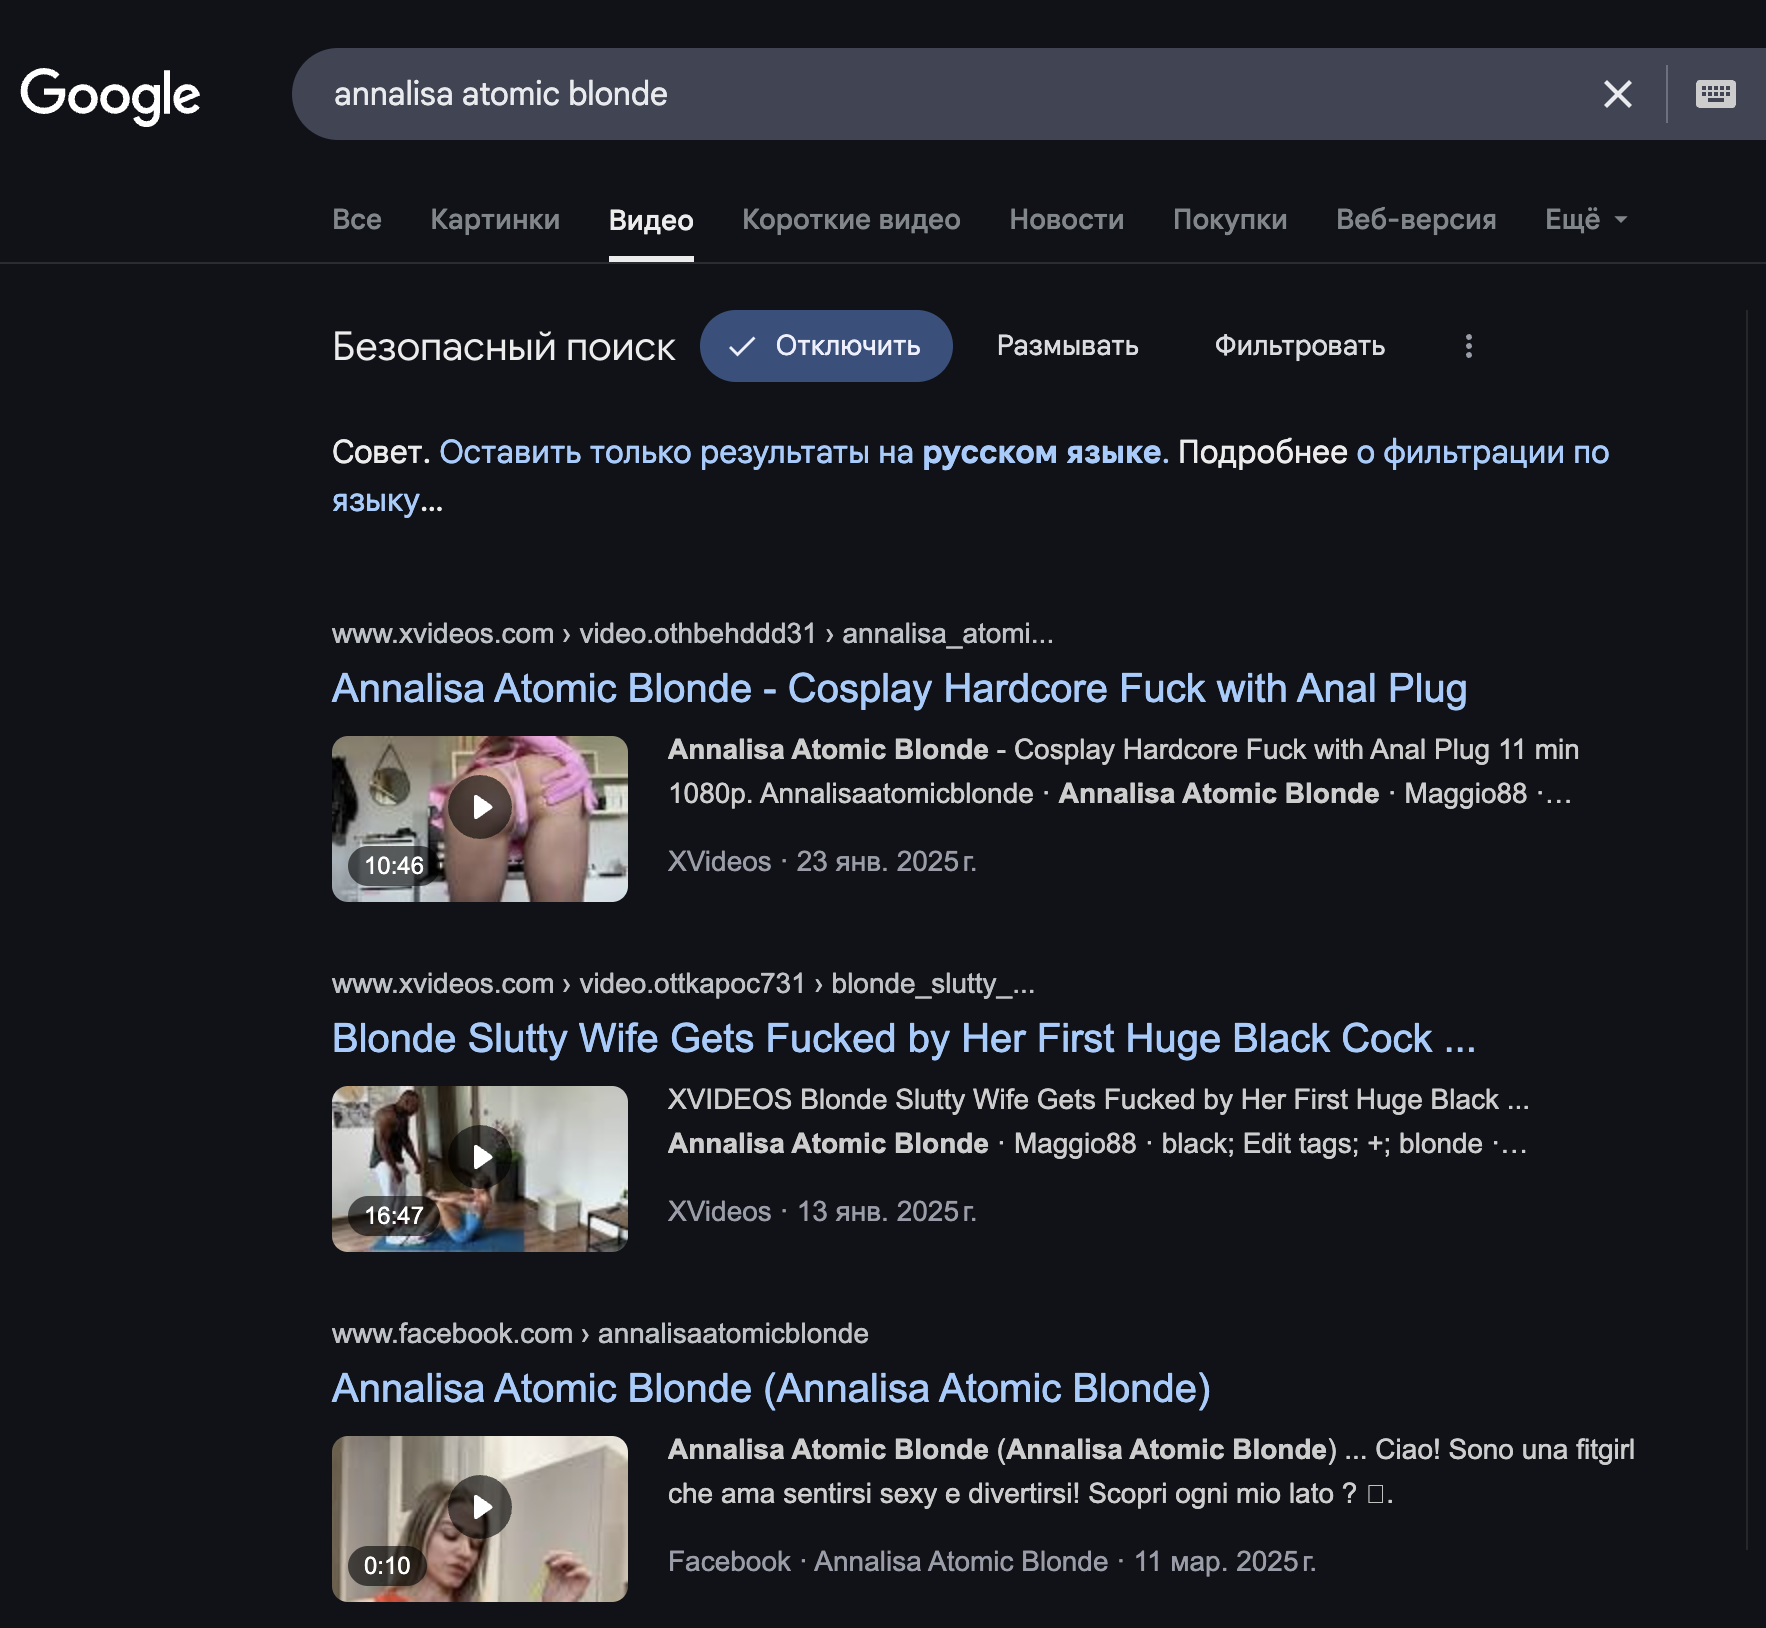1766x1628 pixels.
Task: Open the Короткие видео tab
Action: [x=851, y=219]
